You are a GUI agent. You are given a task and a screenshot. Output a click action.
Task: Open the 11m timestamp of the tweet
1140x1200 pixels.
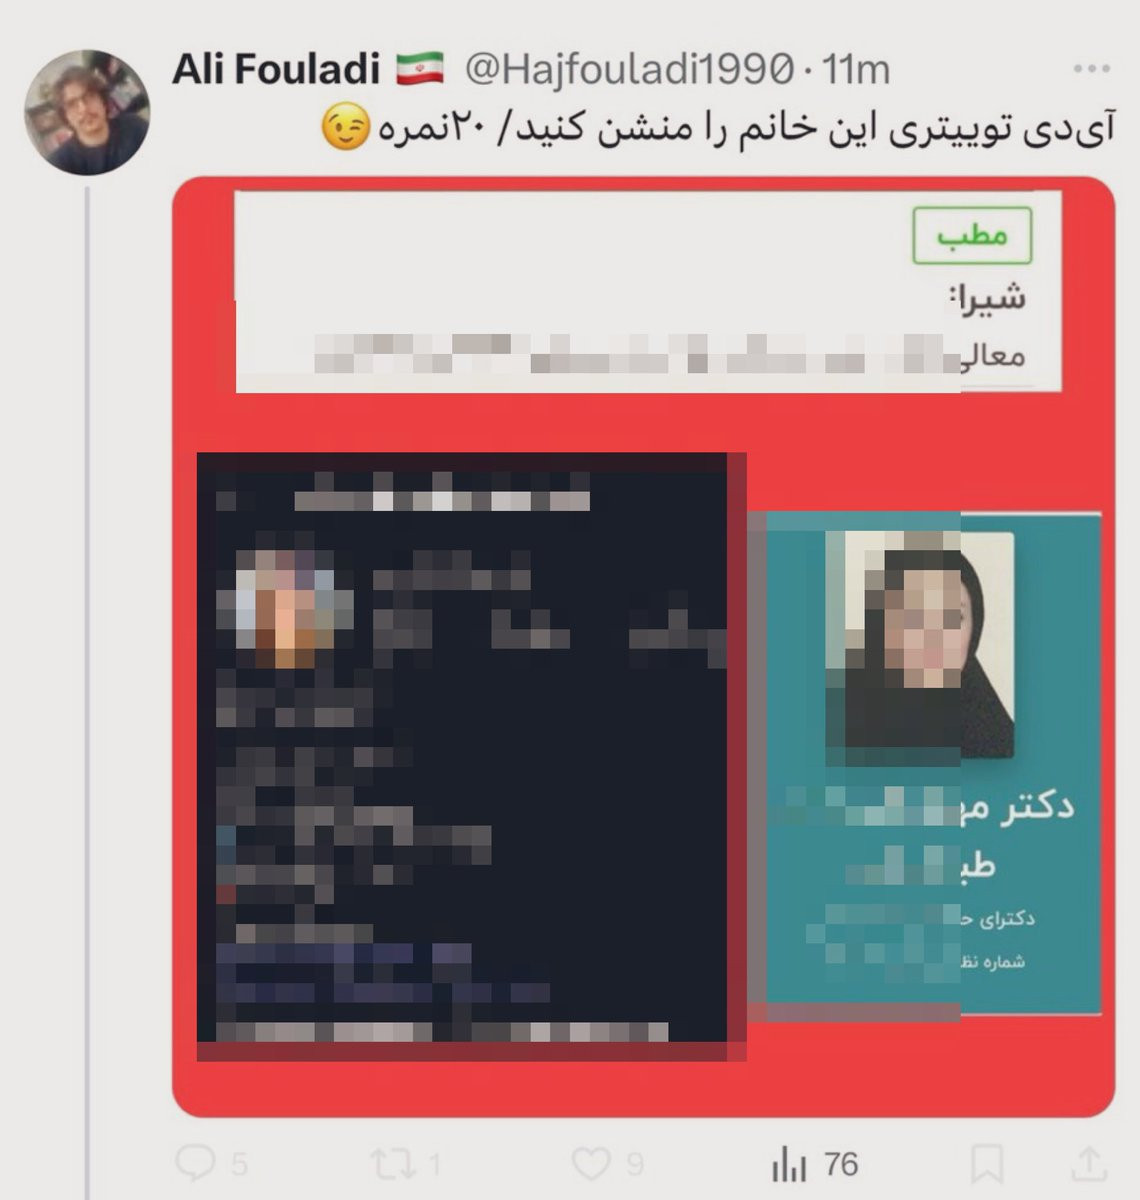(855, 69)
